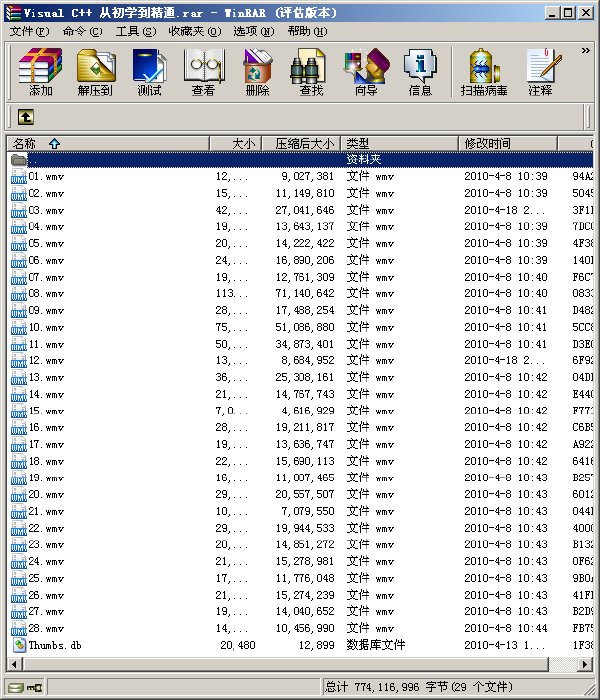
Task: Click the drive icon in status bar
Action: point(16,687)
